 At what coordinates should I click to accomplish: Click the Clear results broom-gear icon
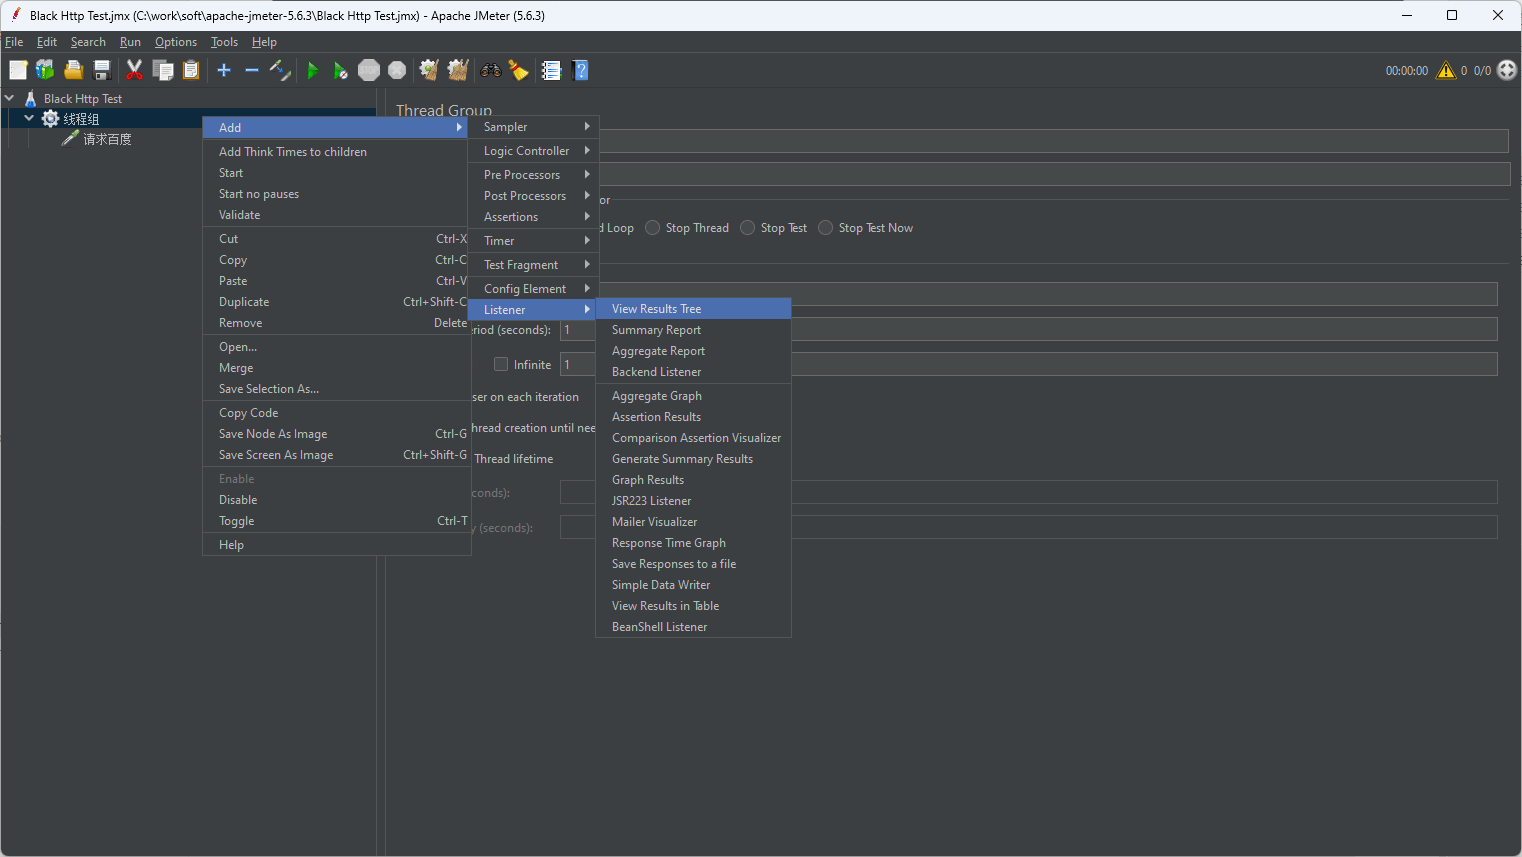(429, 70)
